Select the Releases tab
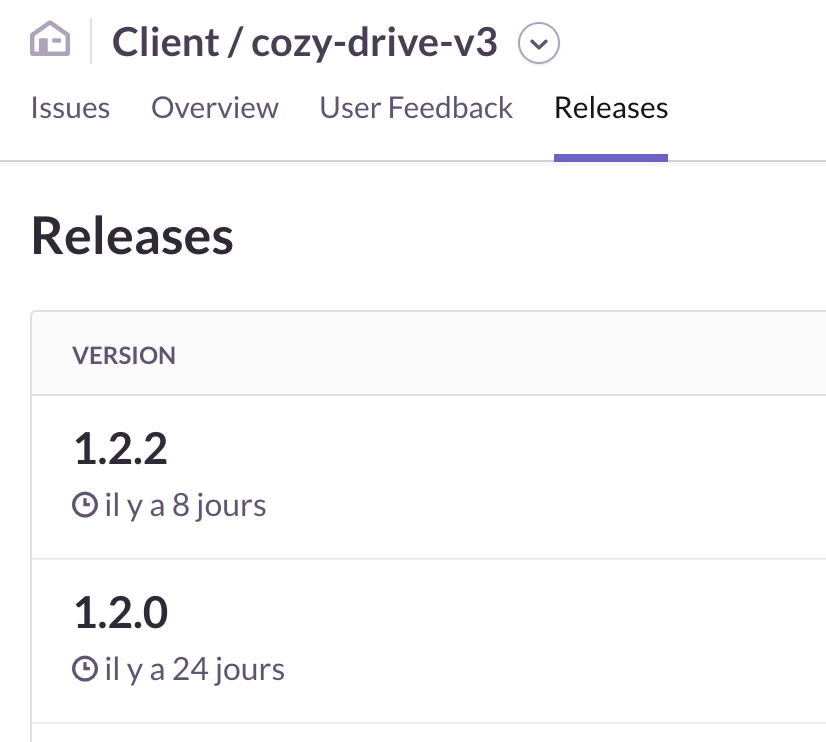Viewport: 826px width, 742px height. click(x=611, y=108)
